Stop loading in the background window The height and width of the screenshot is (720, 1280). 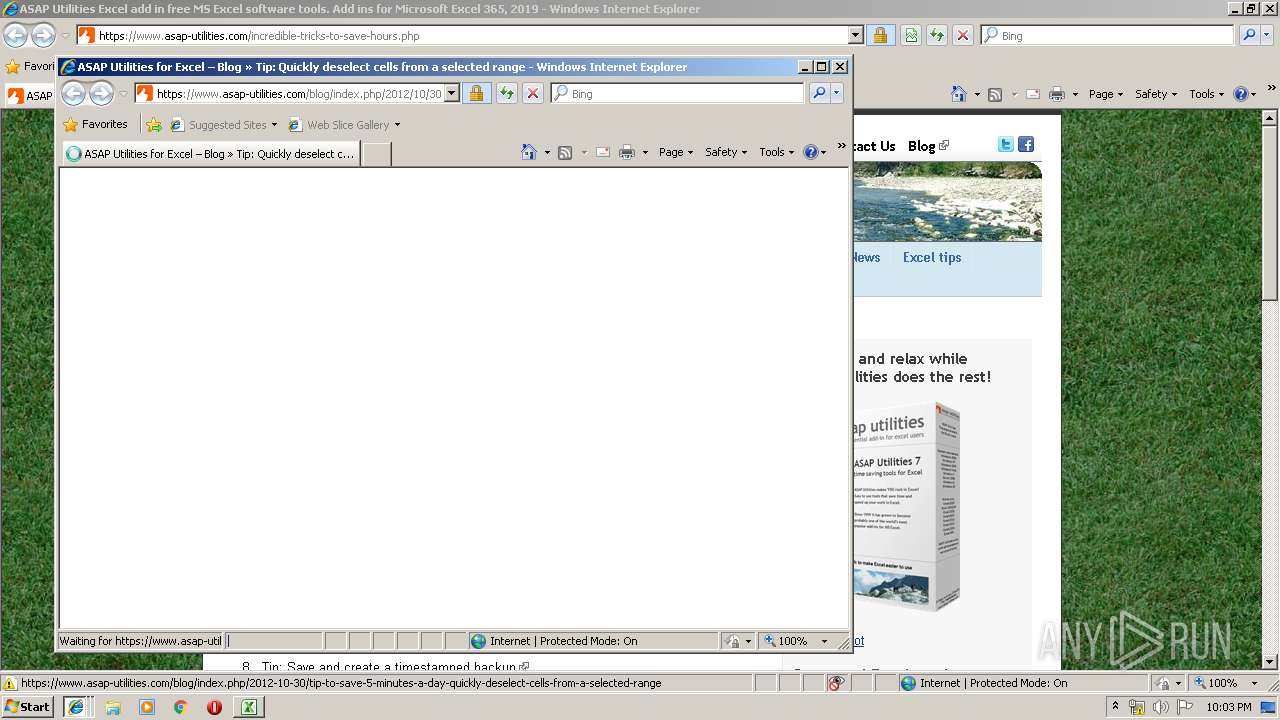pyautogui.click(x=962, y=35)
